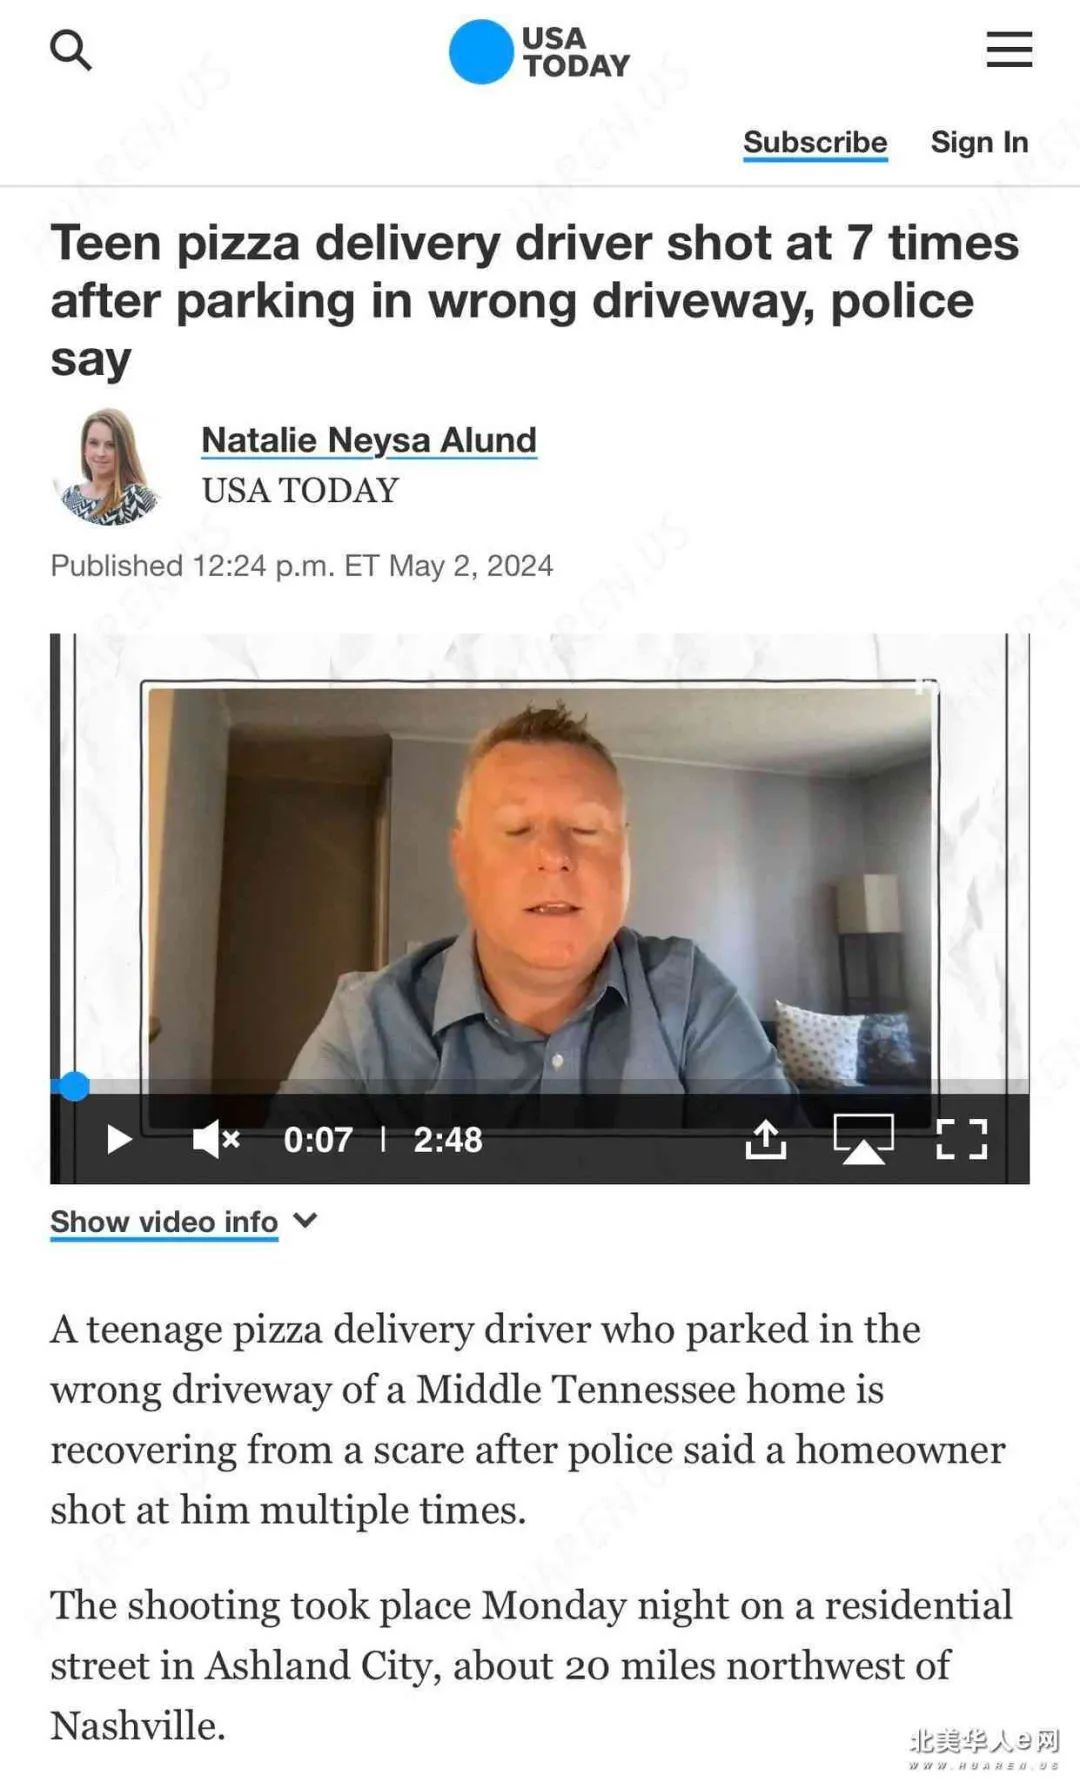Image resolution: width=1080 pixels, height=1782 pixels.
Task: Click the author's profile photo
Action: point(107,466)
